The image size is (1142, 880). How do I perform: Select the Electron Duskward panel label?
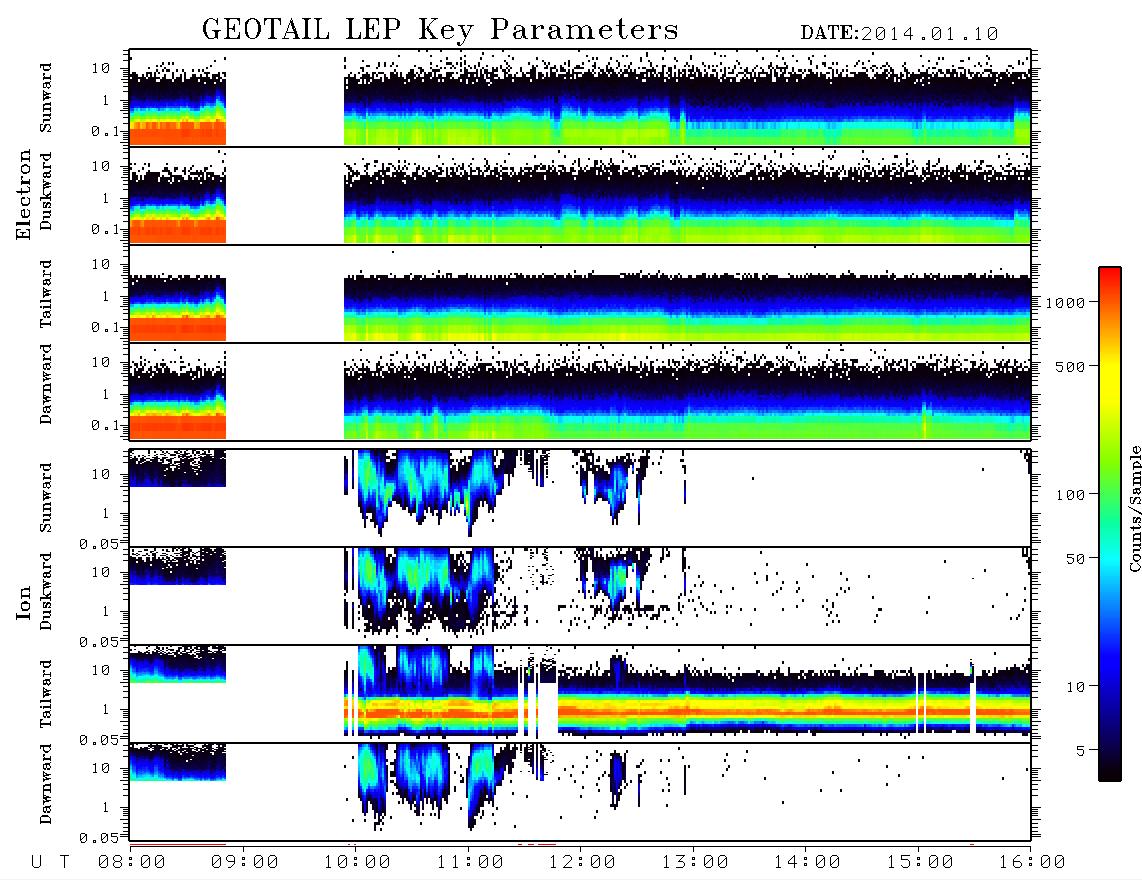pyautogui.click(x=46, y=191)
